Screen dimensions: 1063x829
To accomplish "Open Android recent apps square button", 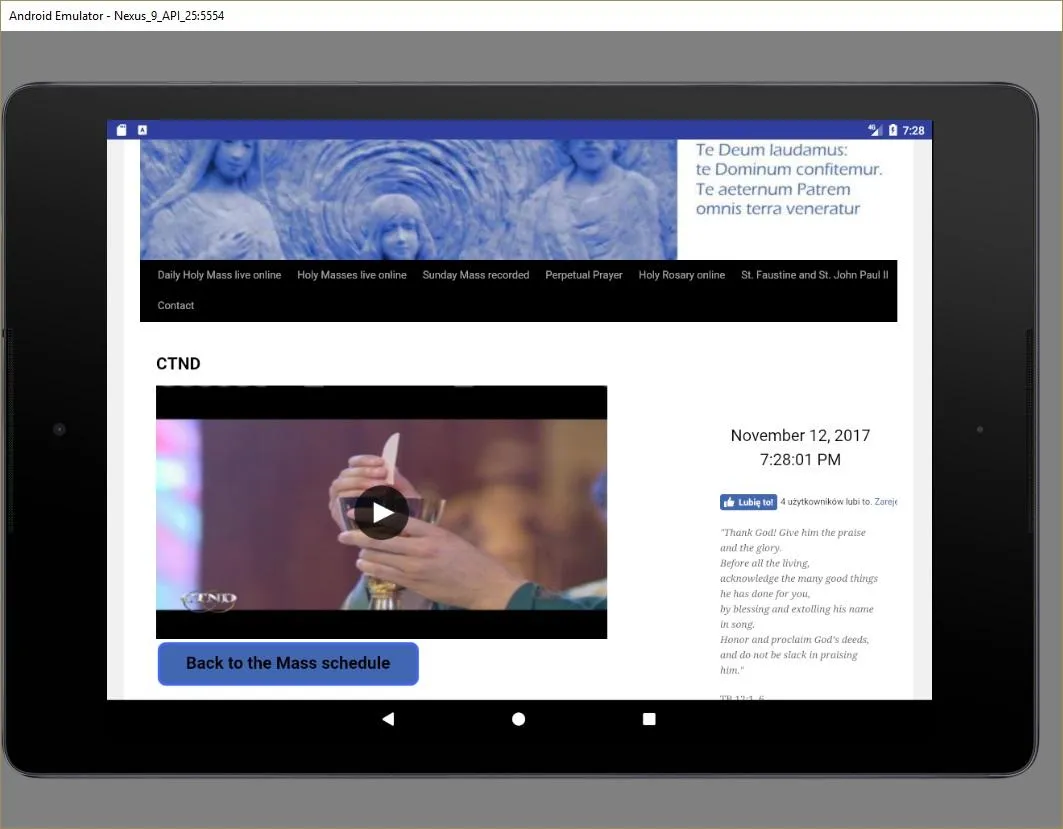I will coord(649,719).
